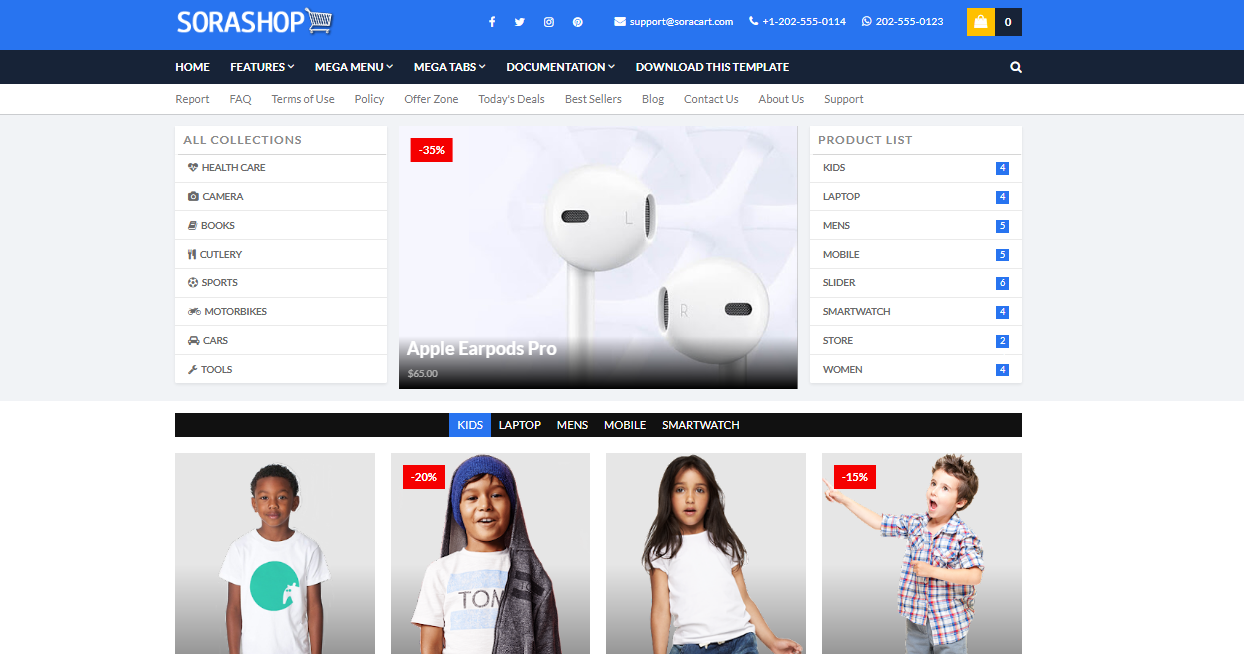This screenshot has width=1244, height=654.
Task: Go to Home in navigation bar
Action: pos(192,67)
